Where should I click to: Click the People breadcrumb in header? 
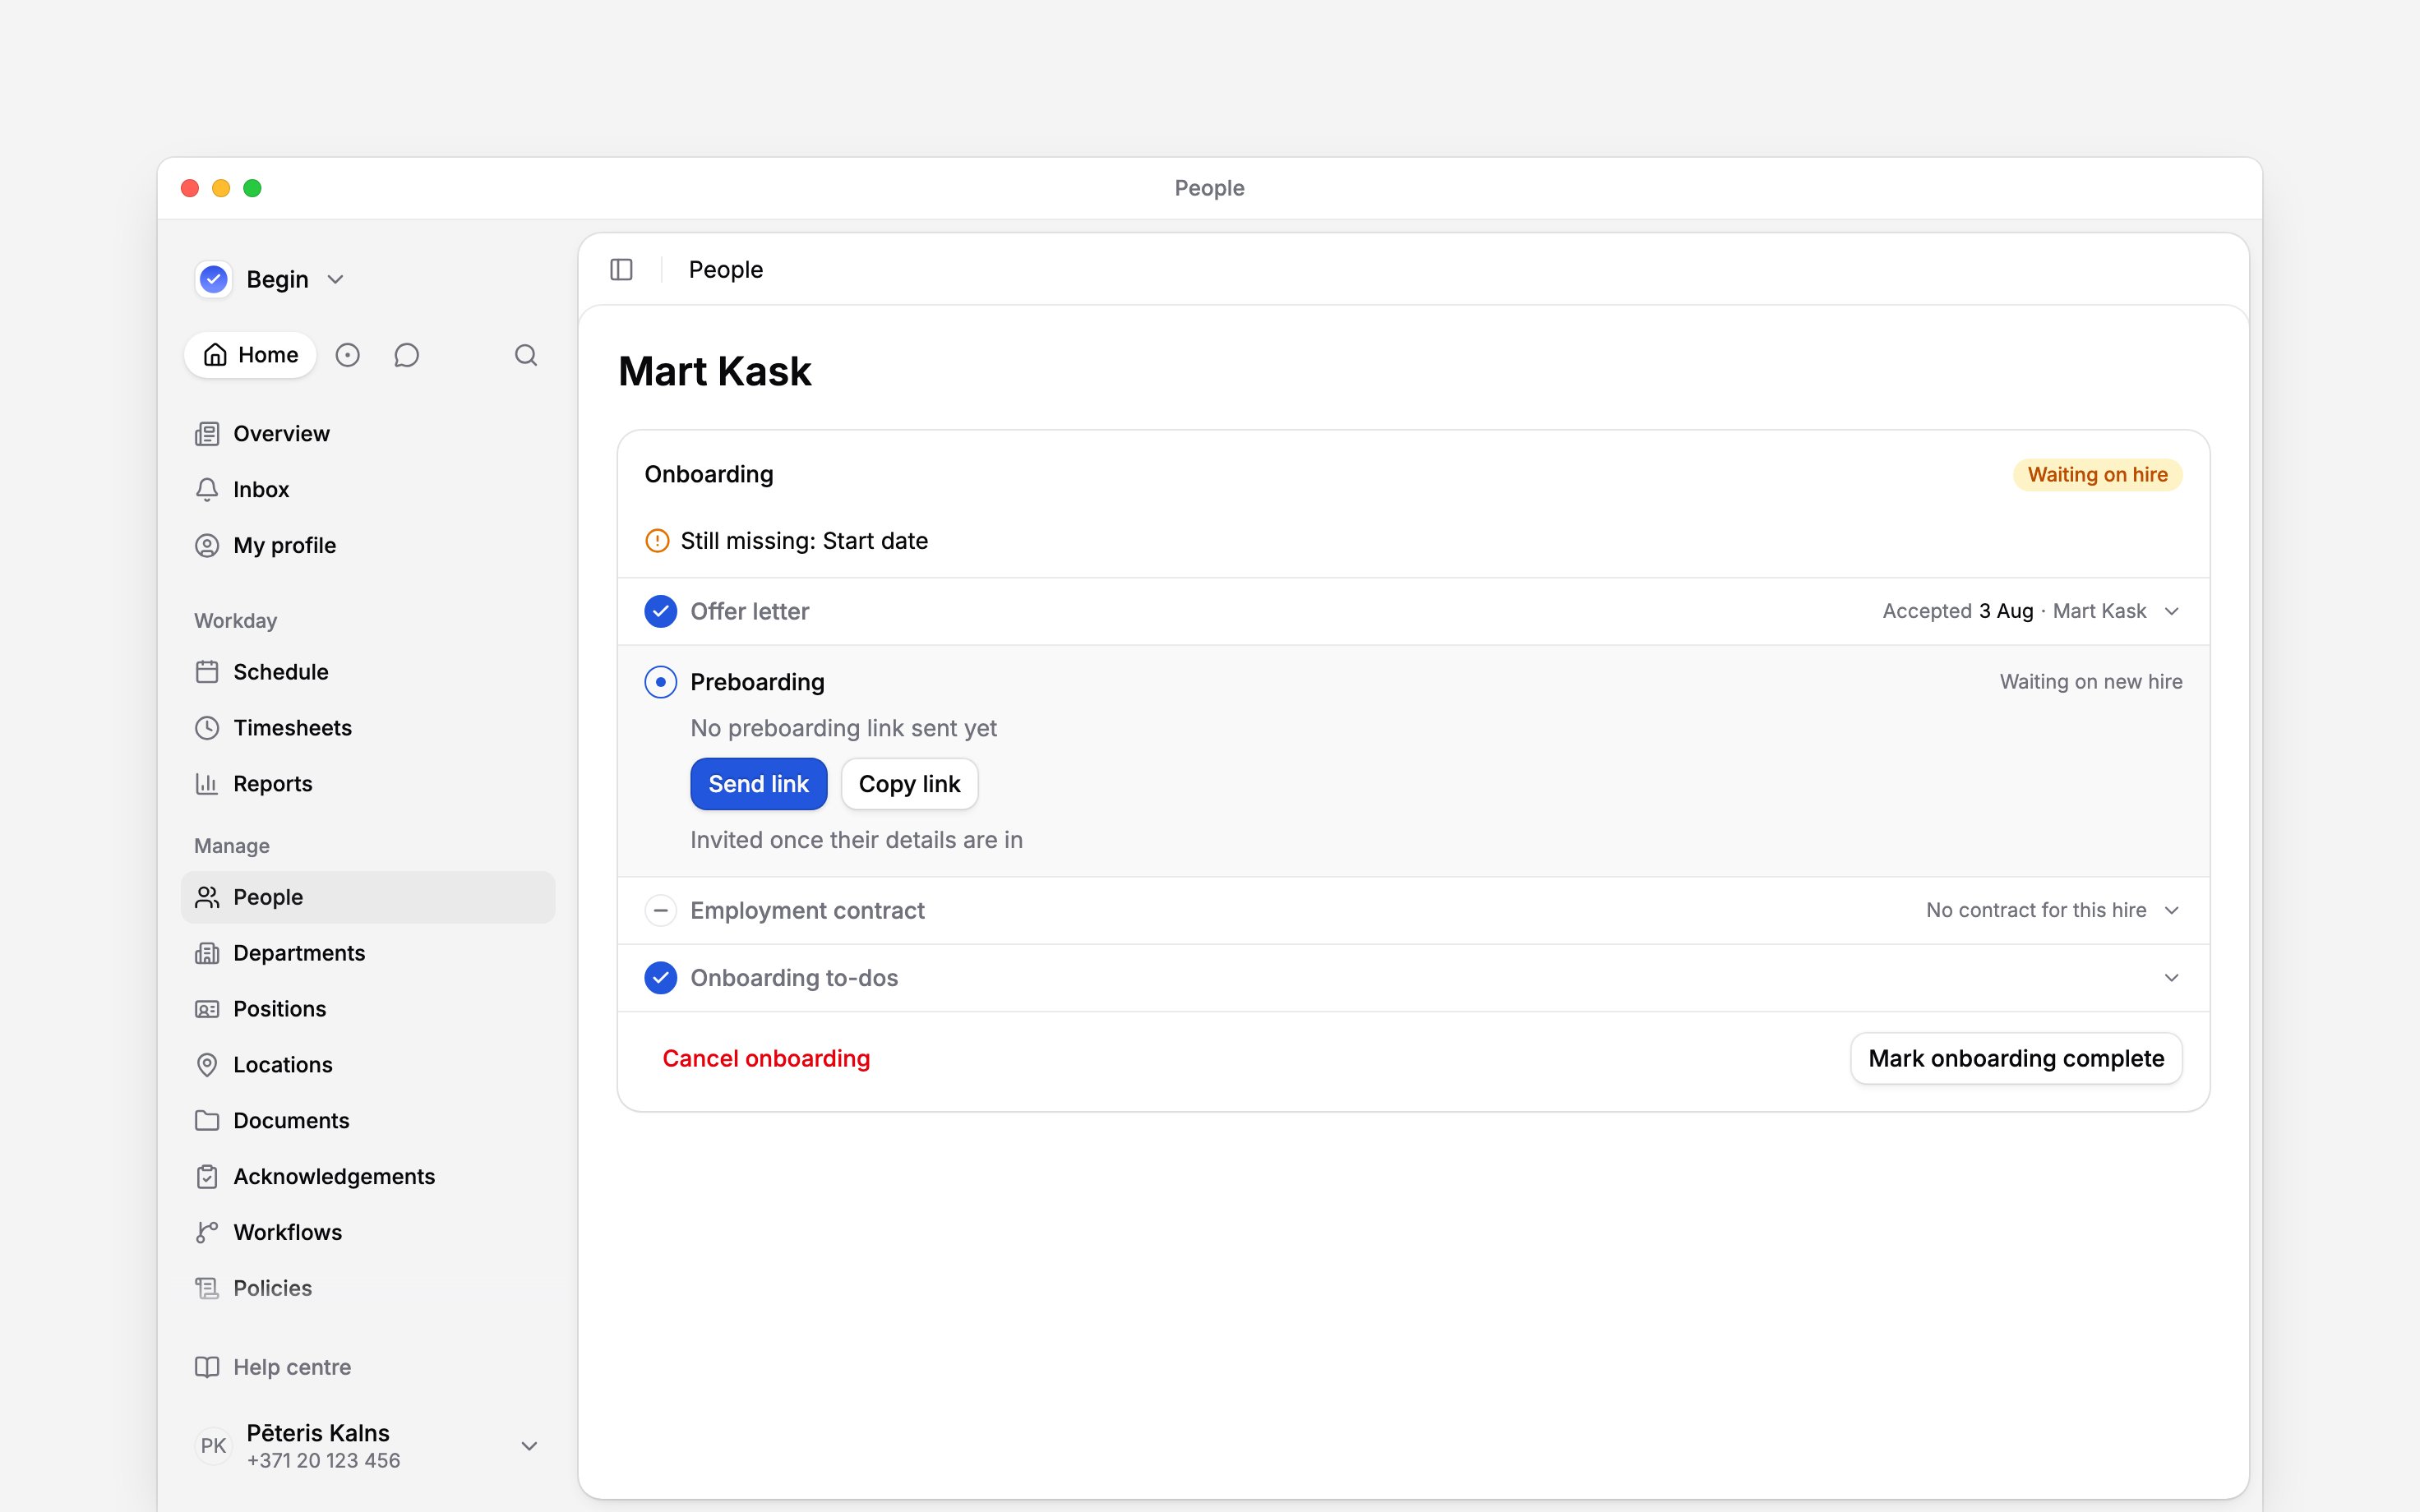(726, 270)
